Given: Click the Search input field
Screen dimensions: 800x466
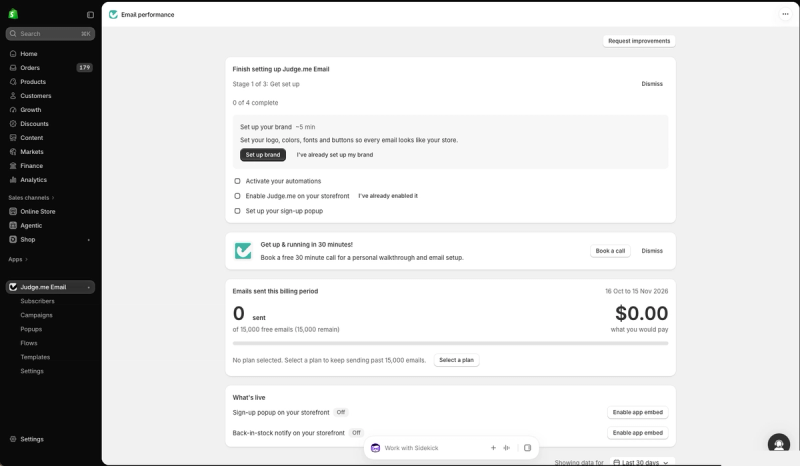Looking at the screenshot, I should coord(50,34).
